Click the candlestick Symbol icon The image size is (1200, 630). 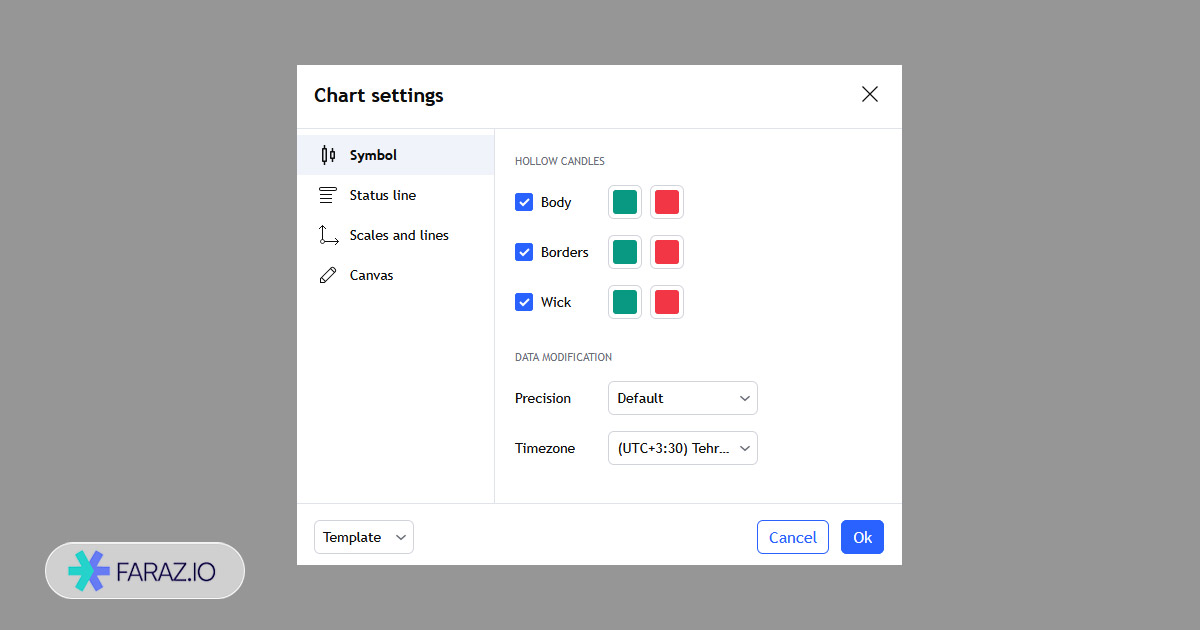pos(328,155)
